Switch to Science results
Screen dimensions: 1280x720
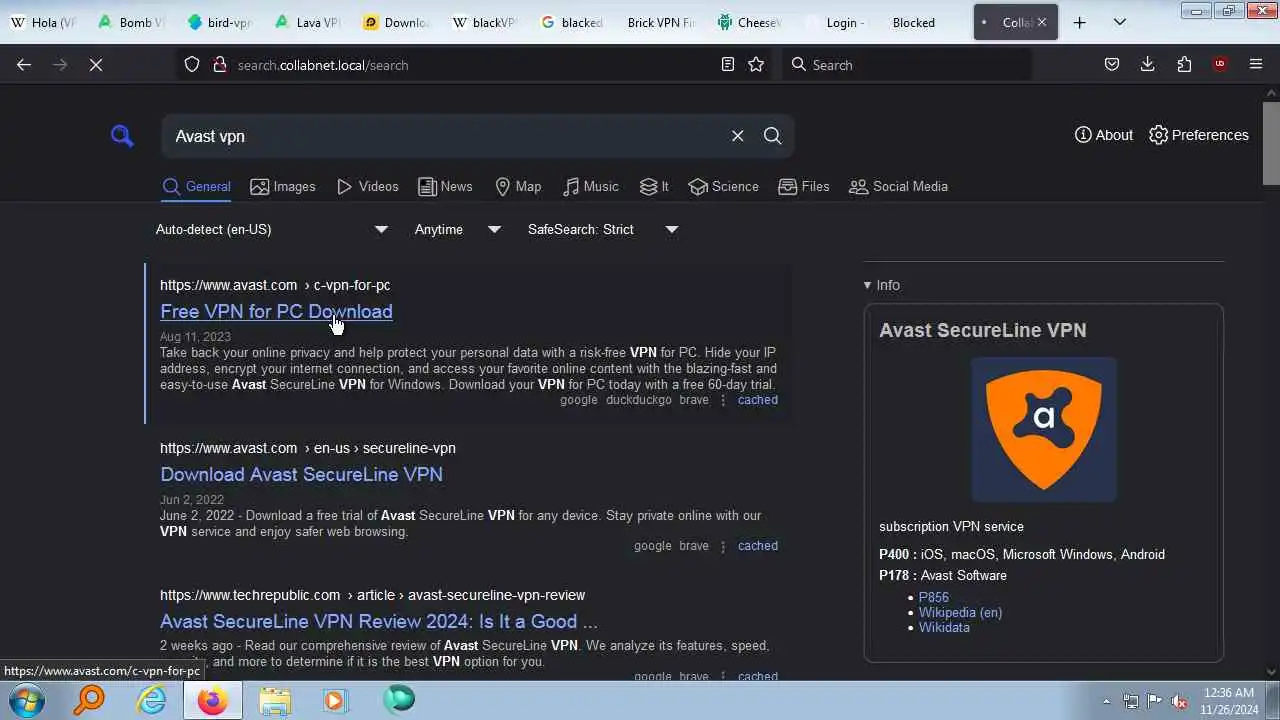723,187
